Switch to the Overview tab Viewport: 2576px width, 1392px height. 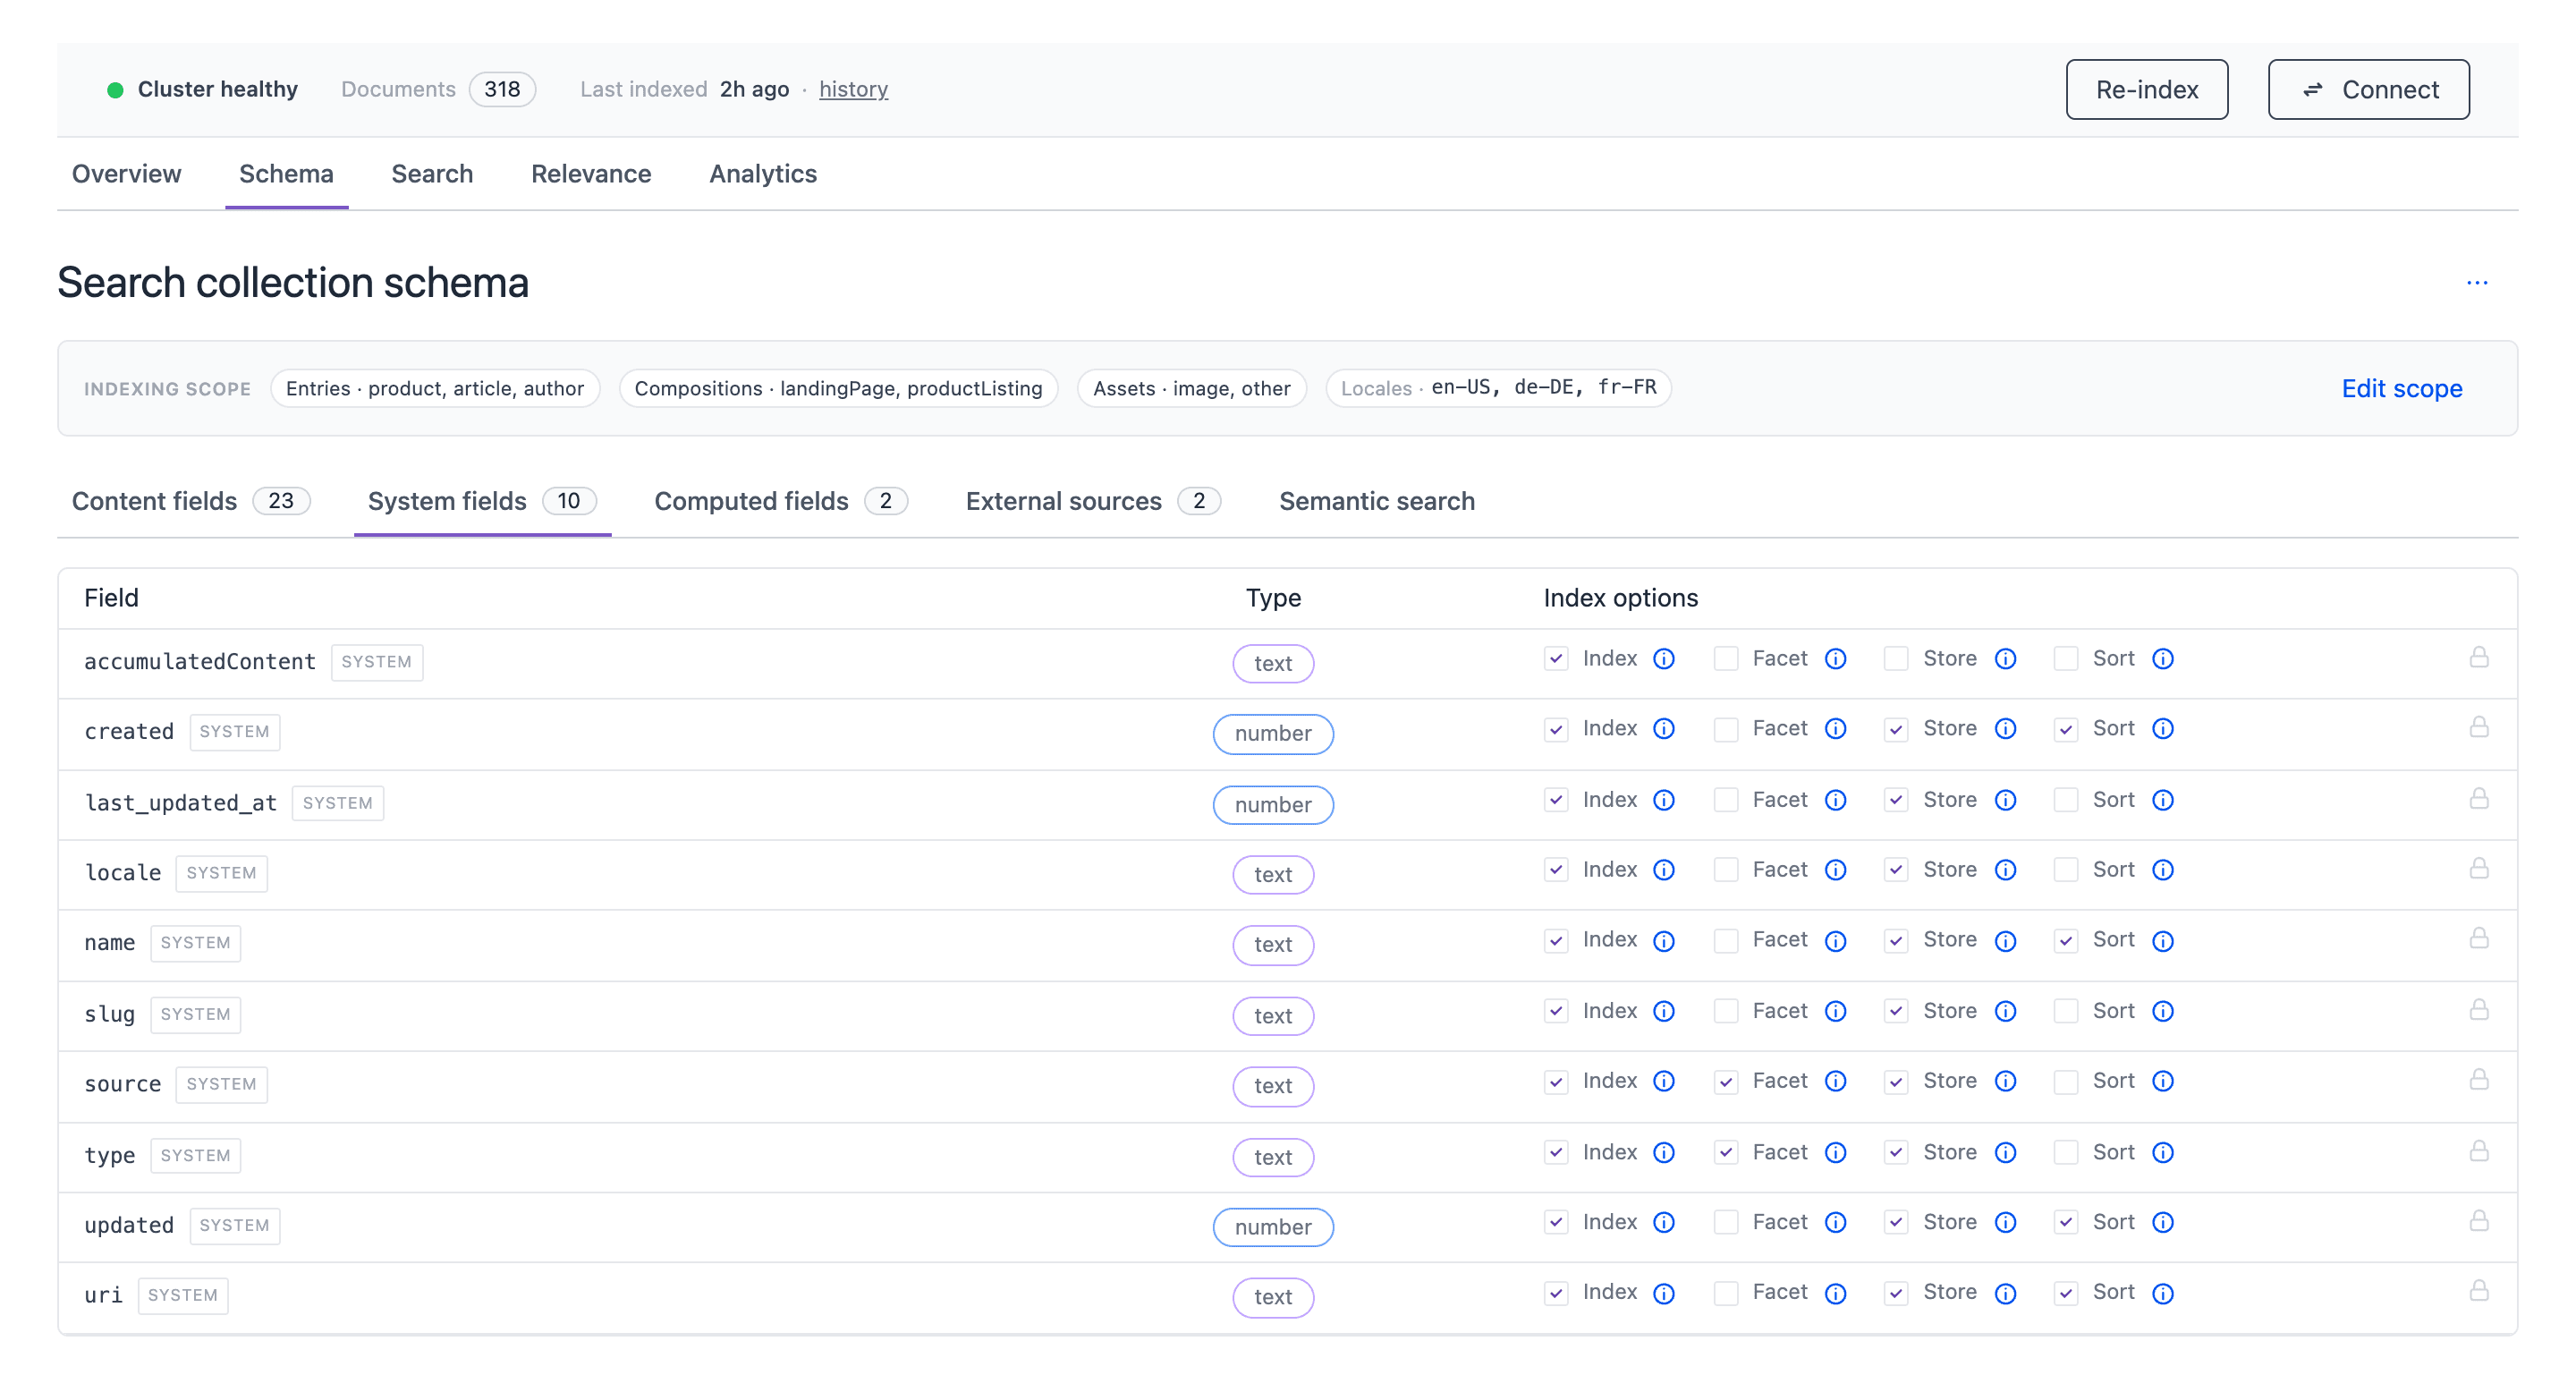(x=126, y=174)
